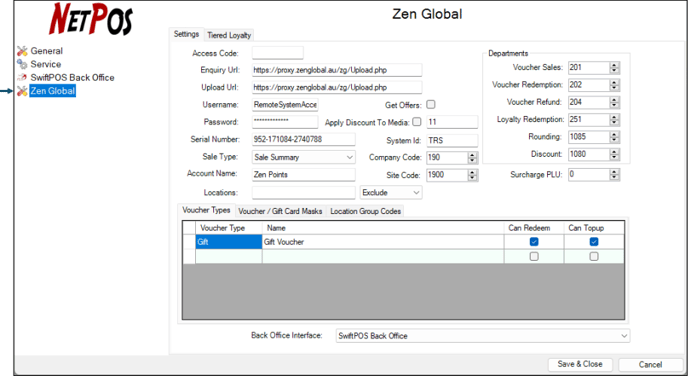Click the Upload Url field

[337, 87]
